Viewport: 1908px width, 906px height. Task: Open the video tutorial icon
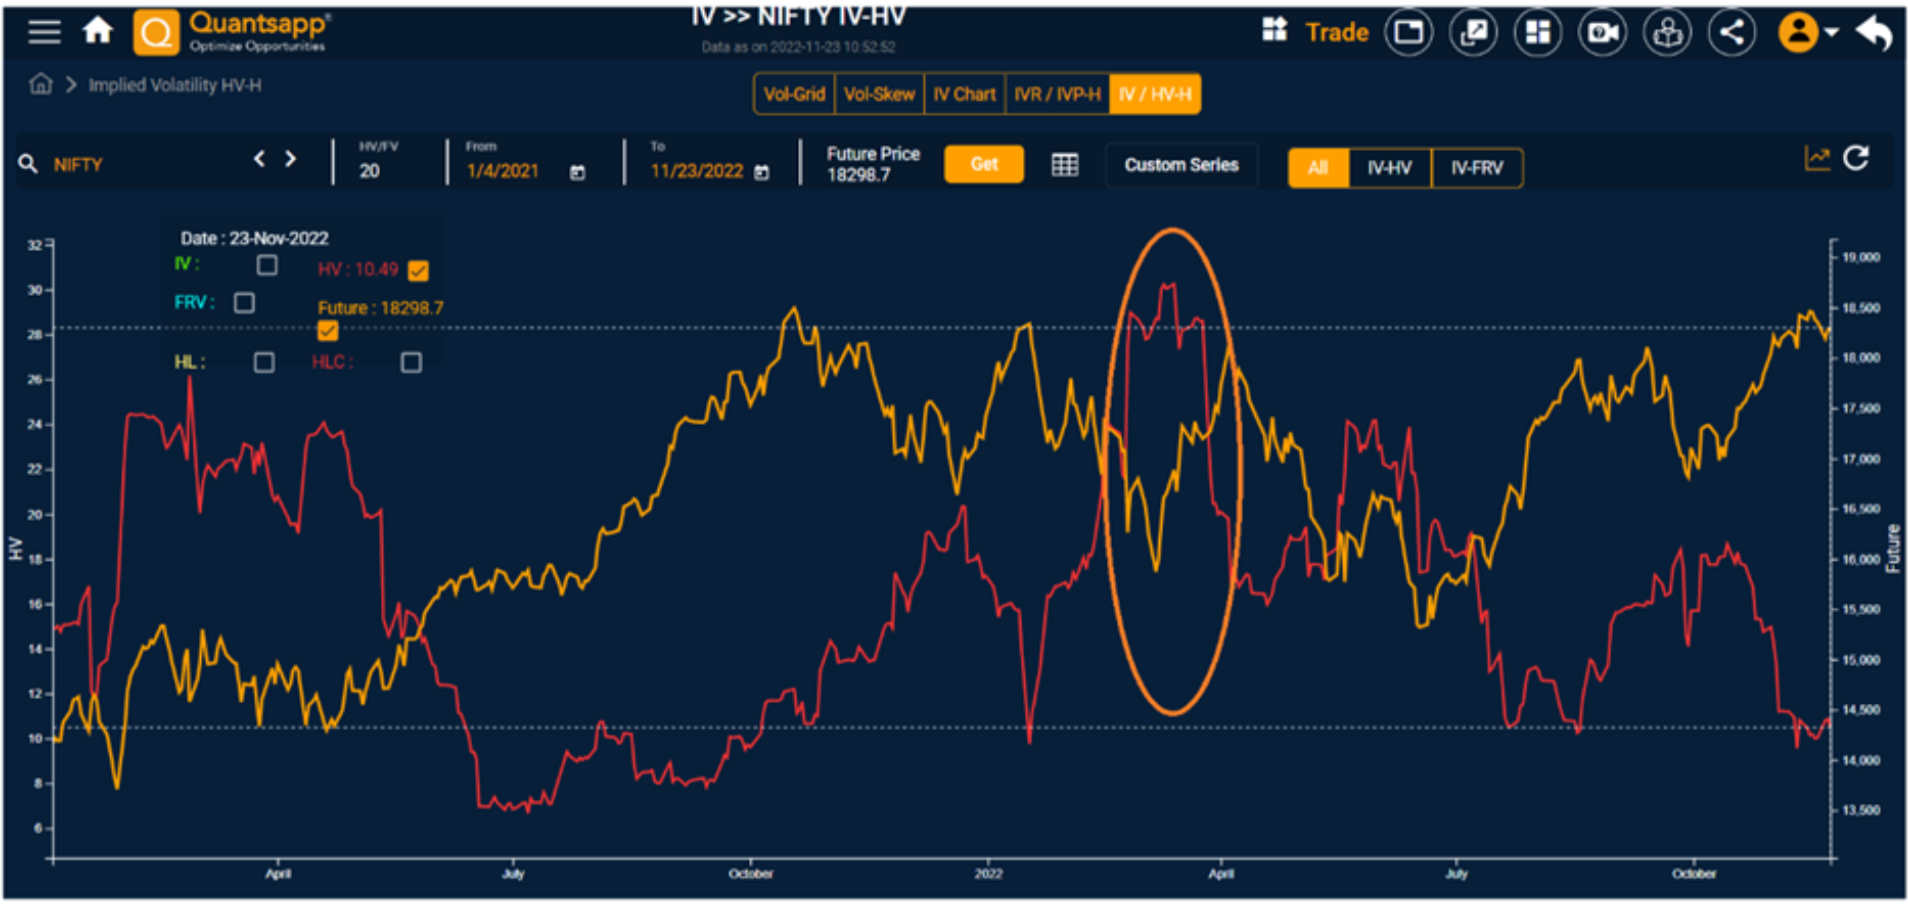click(x=1602, y=31)
